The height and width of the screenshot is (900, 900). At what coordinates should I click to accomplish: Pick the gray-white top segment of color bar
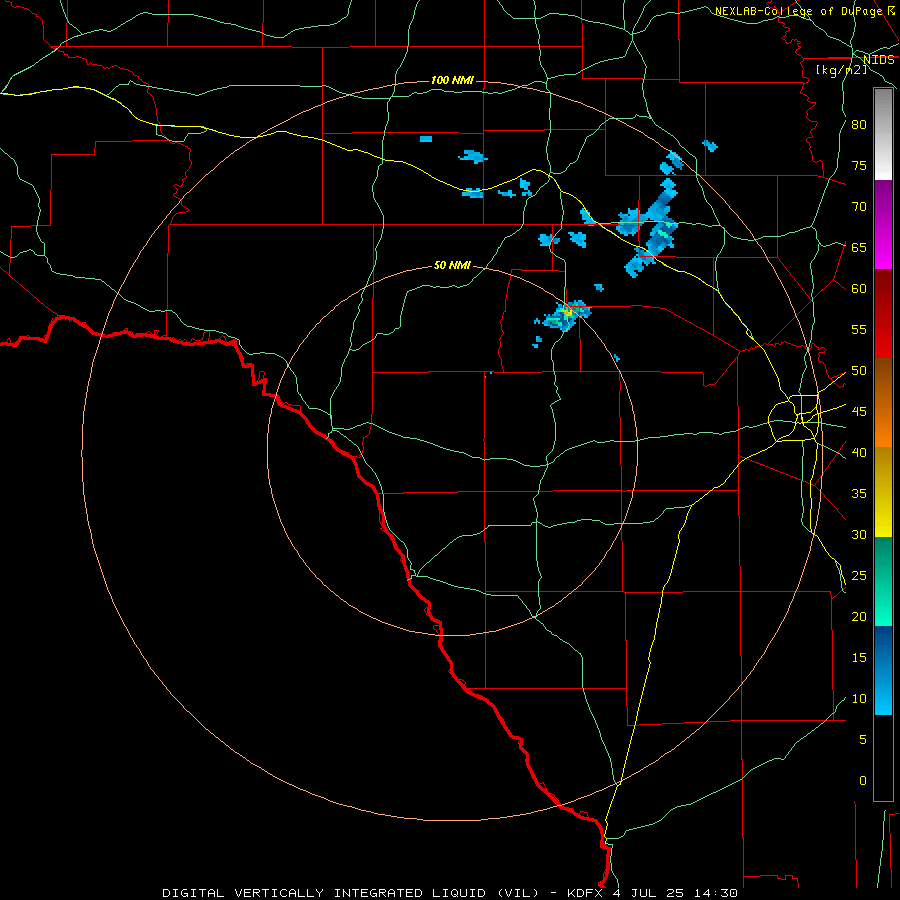point(883,134)
